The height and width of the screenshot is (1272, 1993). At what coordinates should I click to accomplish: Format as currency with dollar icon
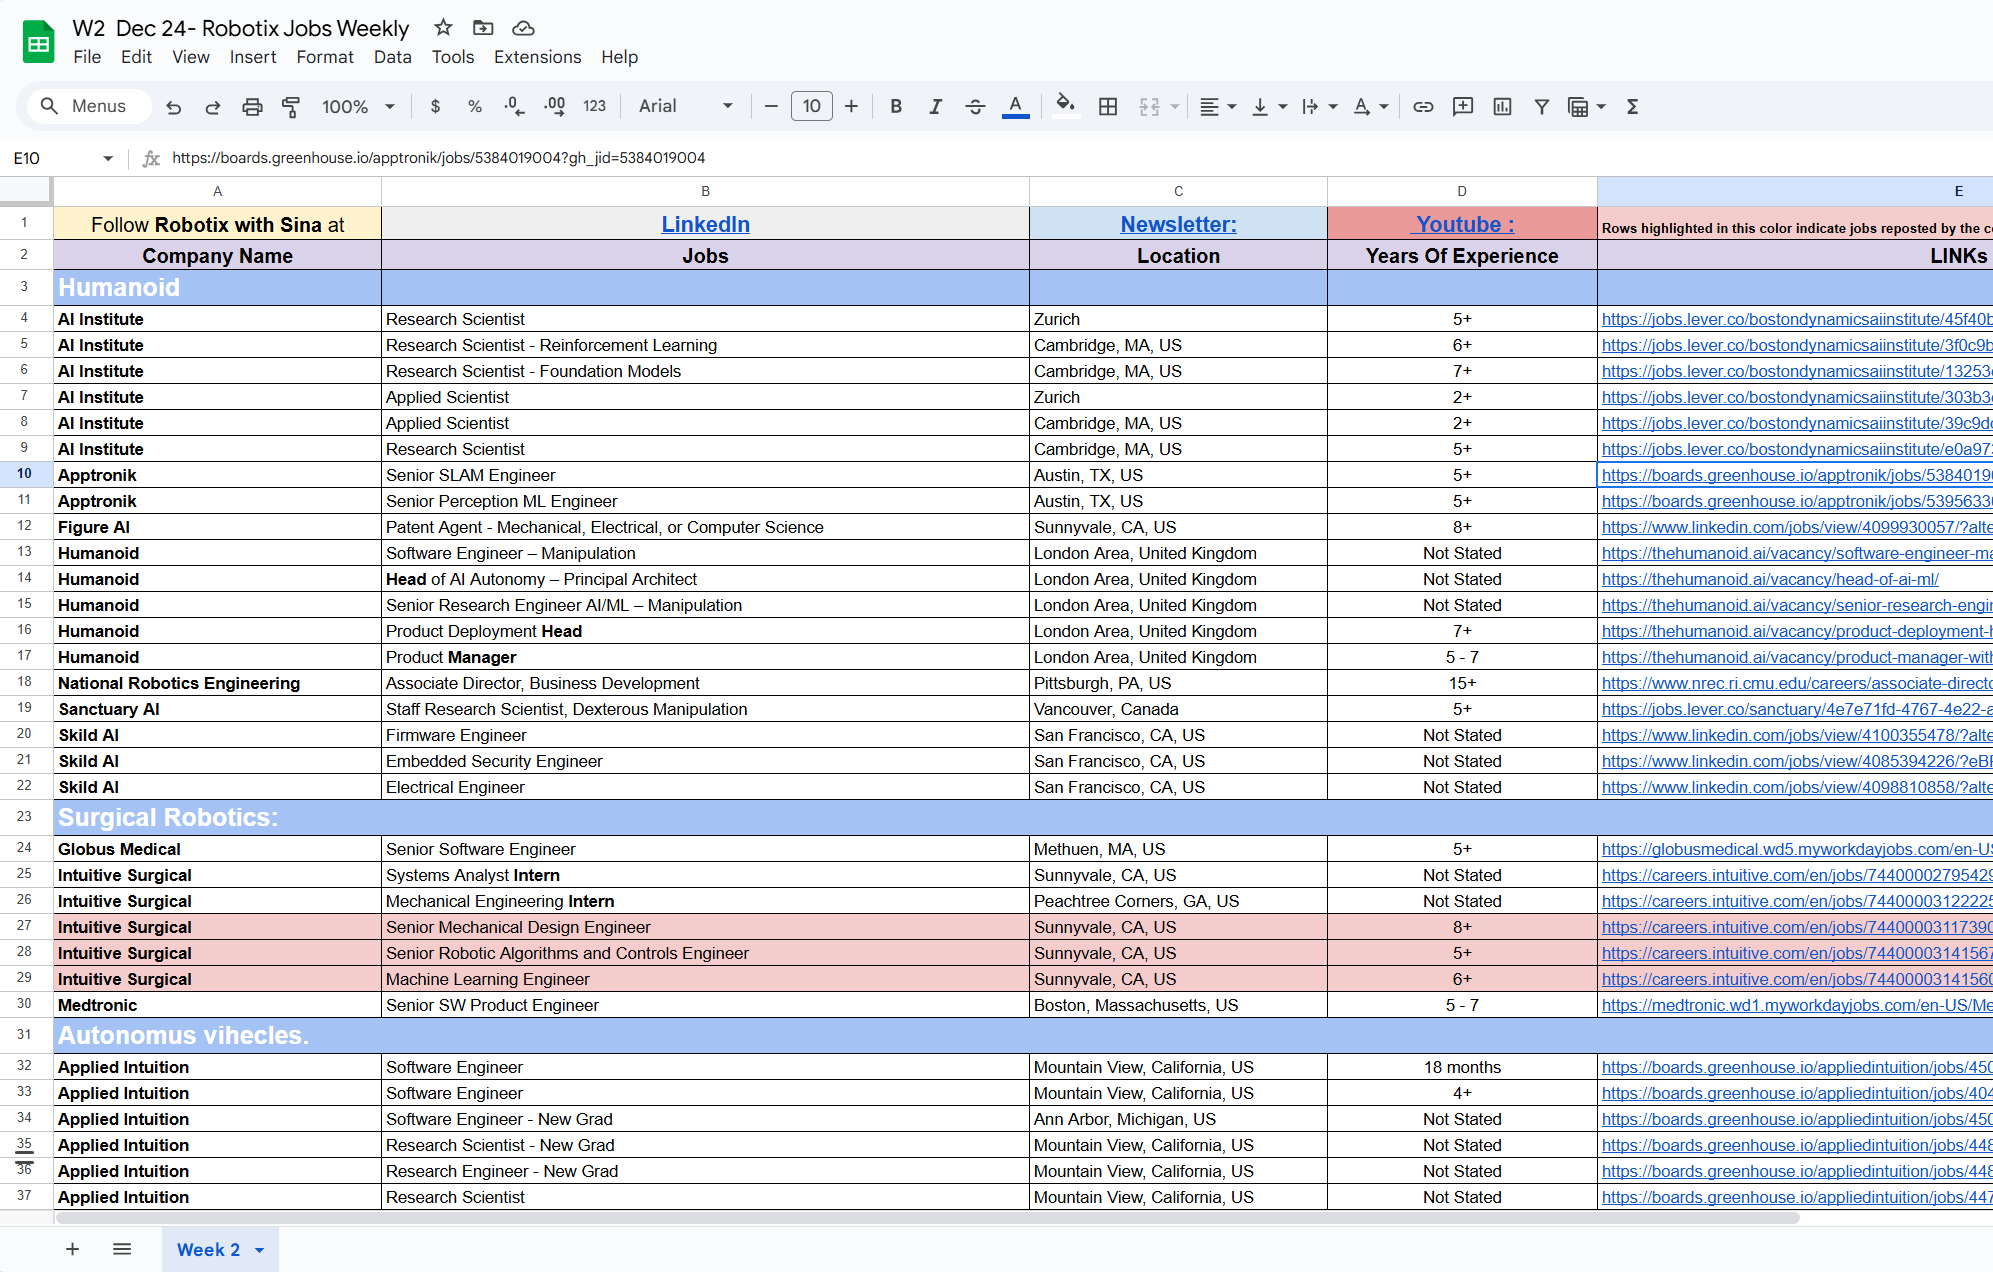pyautogui.click(x=435, y=107)
